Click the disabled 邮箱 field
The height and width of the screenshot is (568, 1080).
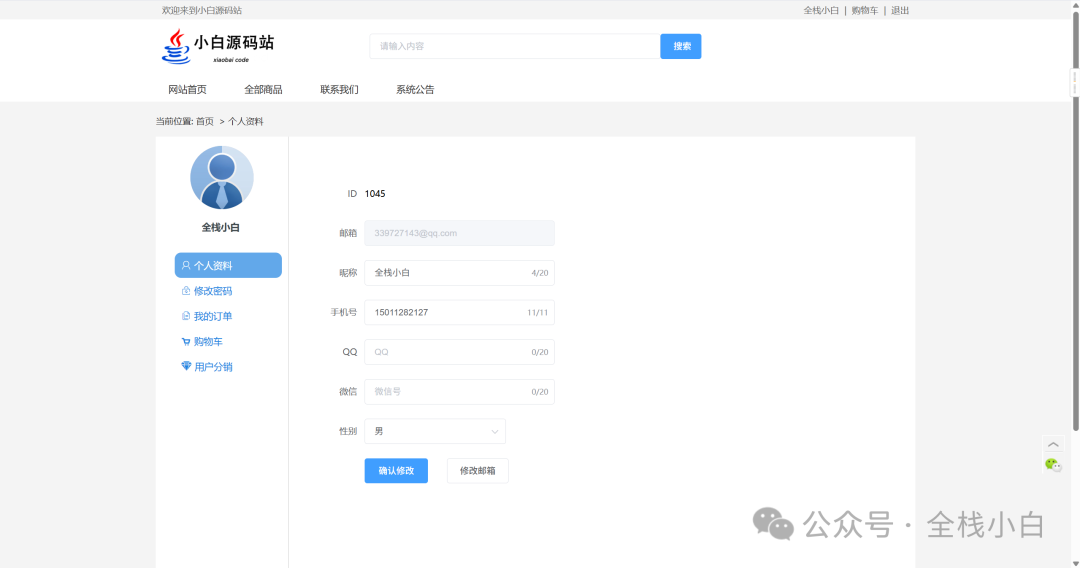459,233
